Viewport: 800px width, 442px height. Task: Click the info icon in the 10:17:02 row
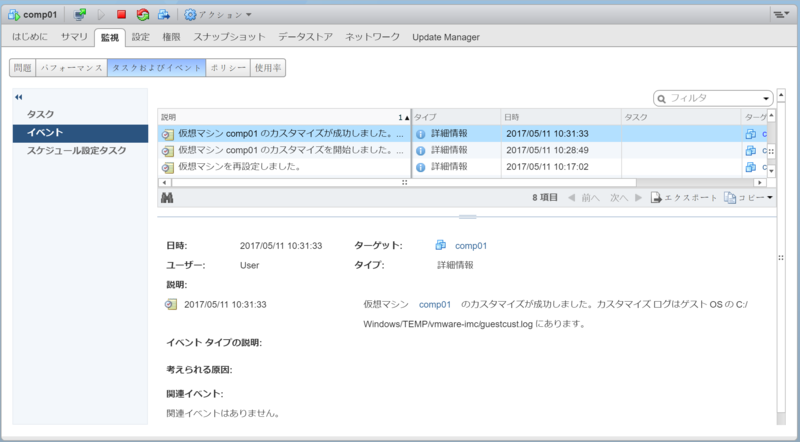(420, 167)
